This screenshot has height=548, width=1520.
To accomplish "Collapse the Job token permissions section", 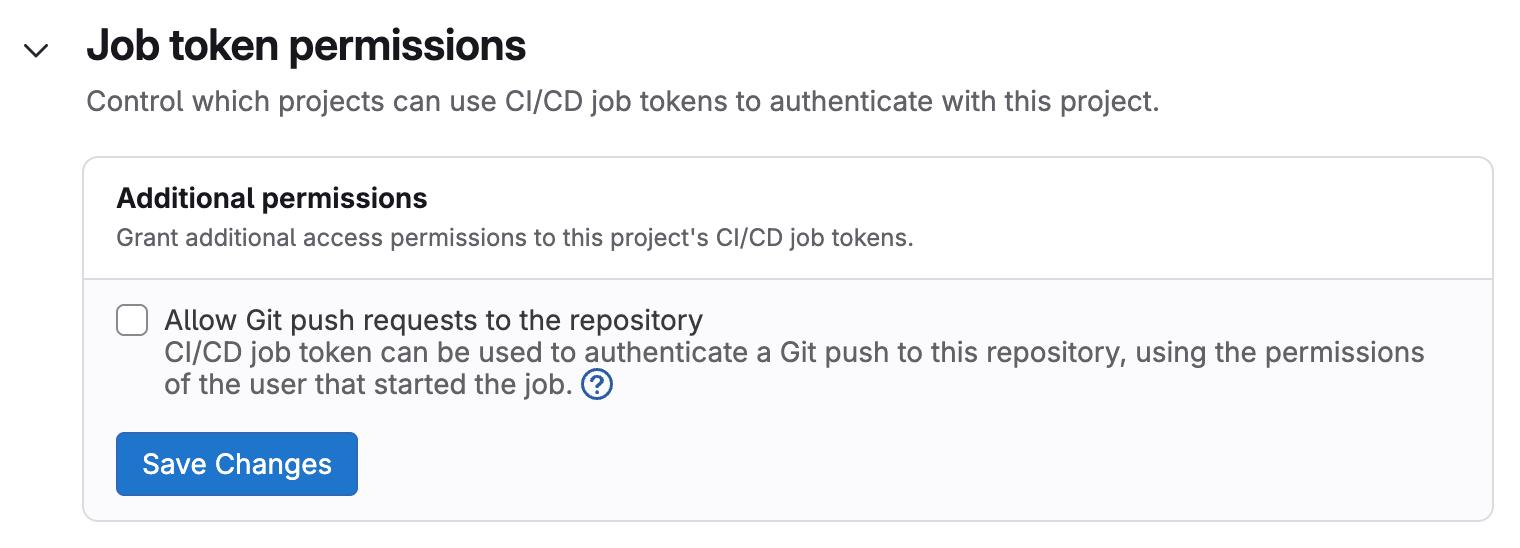I will tap(37, 50).
